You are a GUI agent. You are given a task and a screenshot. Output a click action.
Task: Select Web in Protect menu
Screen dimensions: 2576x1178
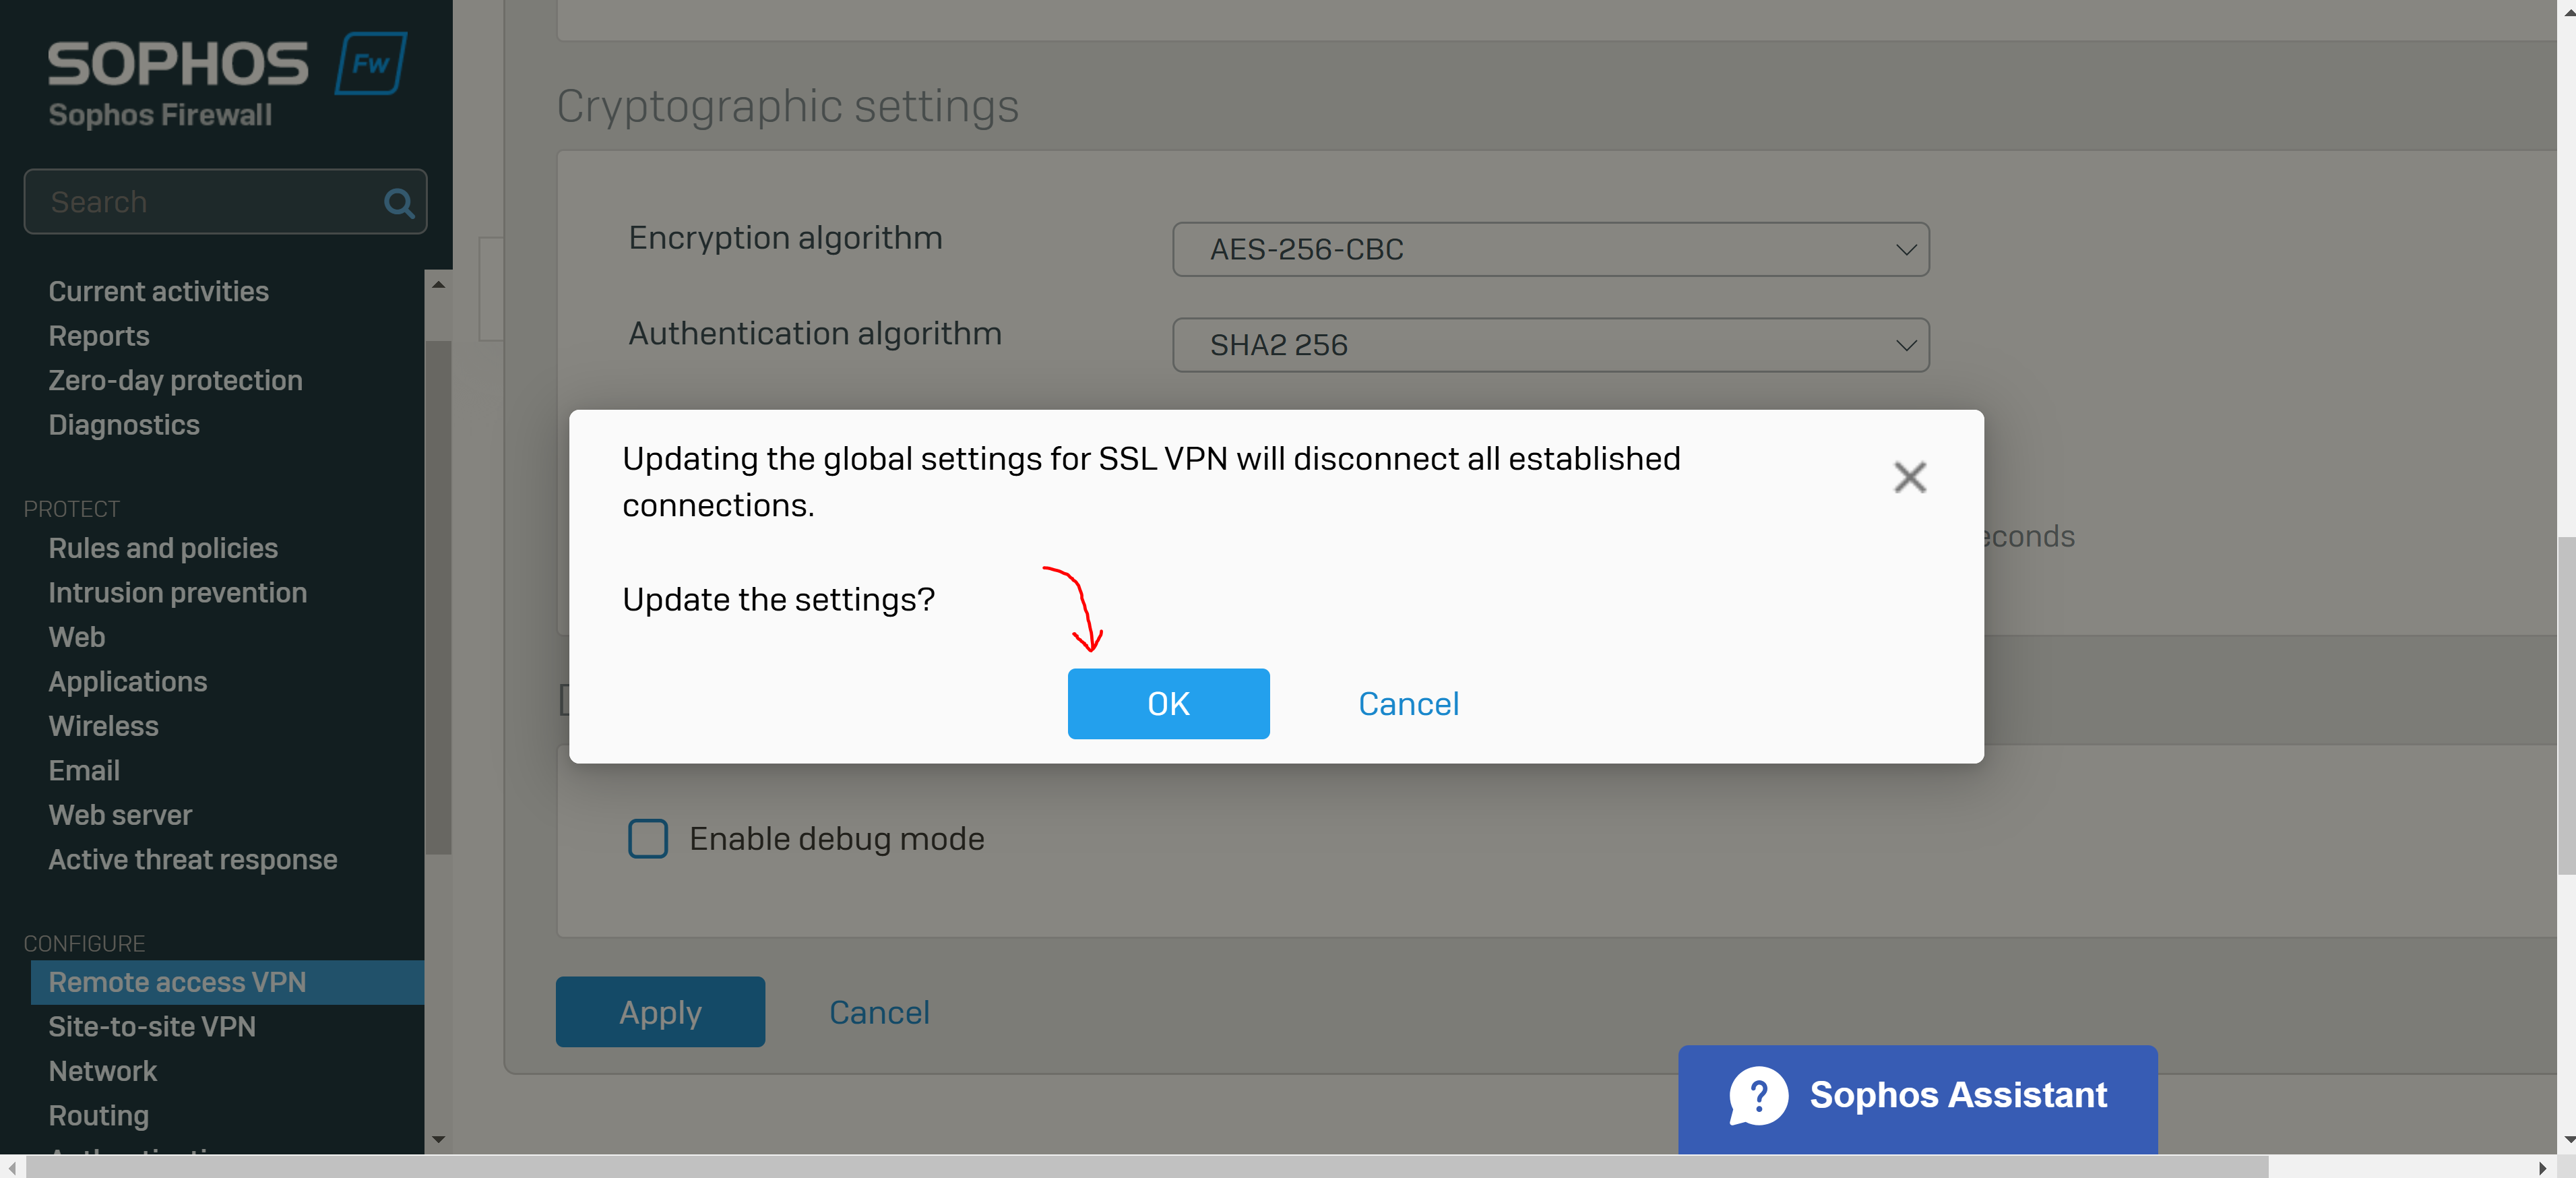(x=77, y=637)
